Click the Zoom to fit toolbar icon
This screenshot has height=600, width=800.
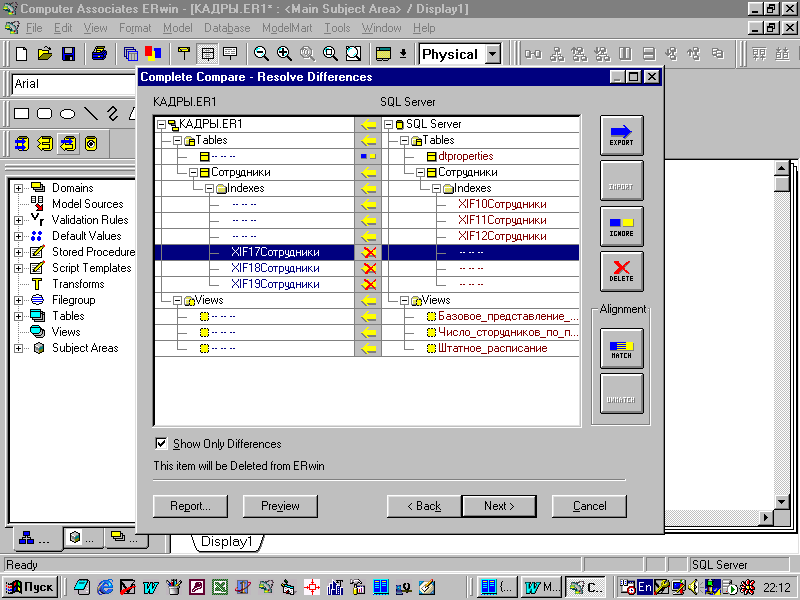click(x=354, y=54)
